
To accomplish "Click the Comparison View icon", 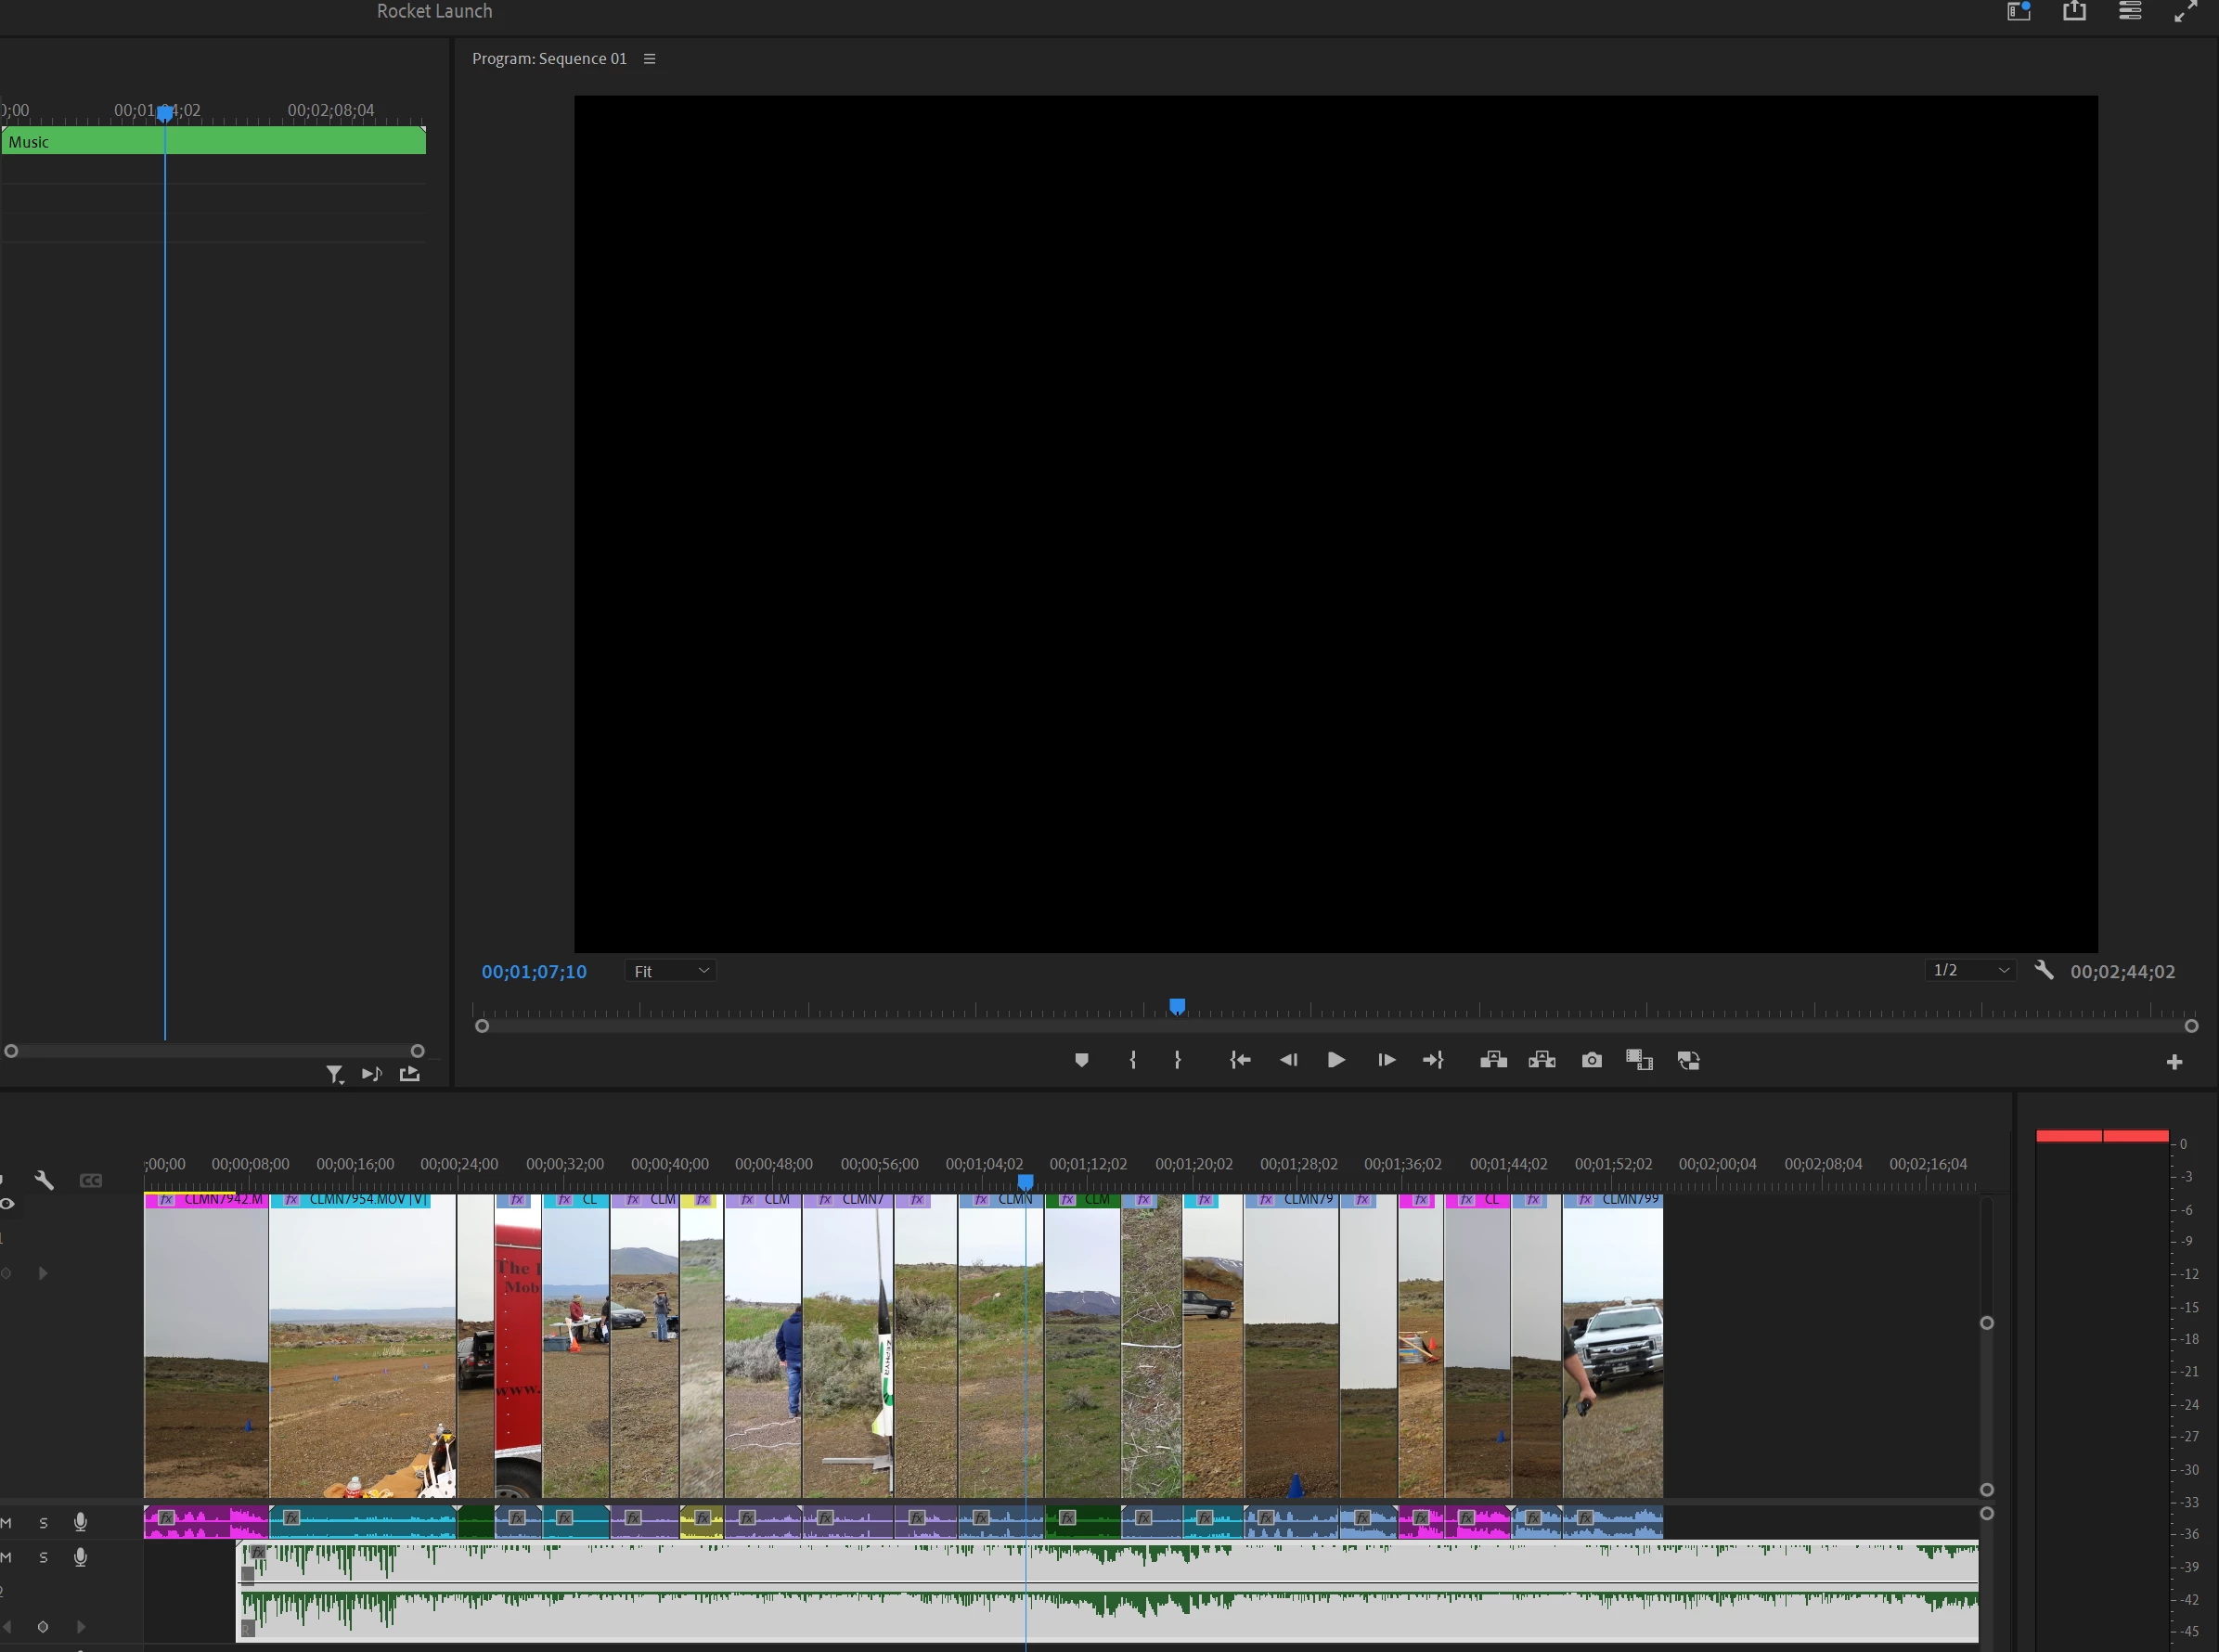I will pyautogui.click(x=1638, y=1060).
